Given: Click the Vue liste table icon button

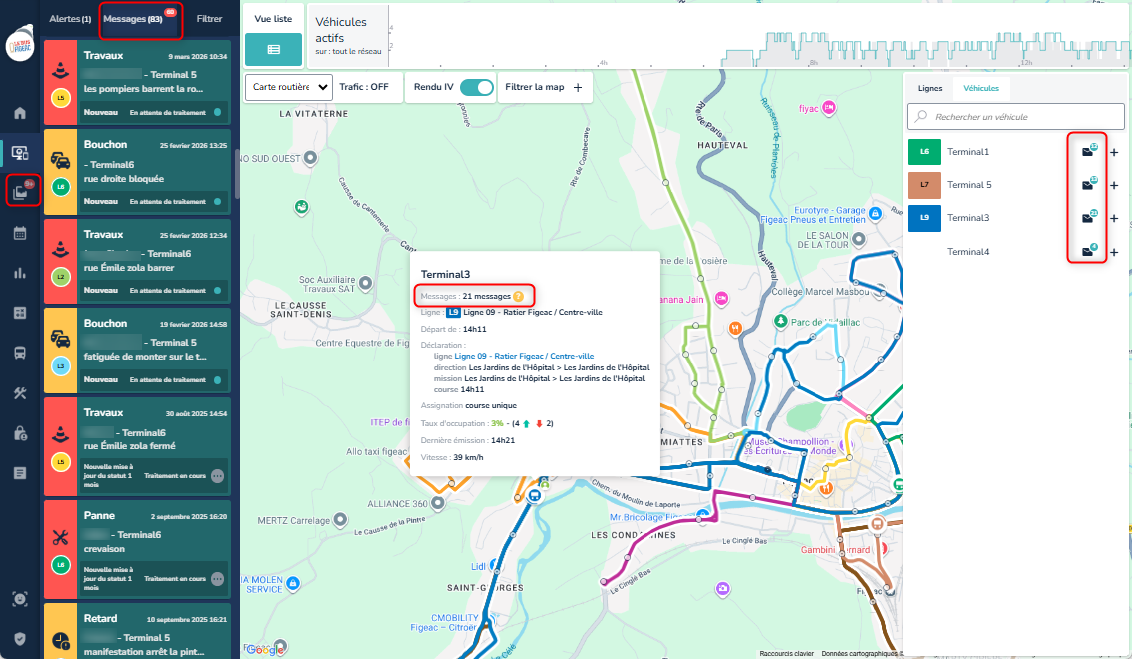Looking at the screenshot, I should point(273,49).
